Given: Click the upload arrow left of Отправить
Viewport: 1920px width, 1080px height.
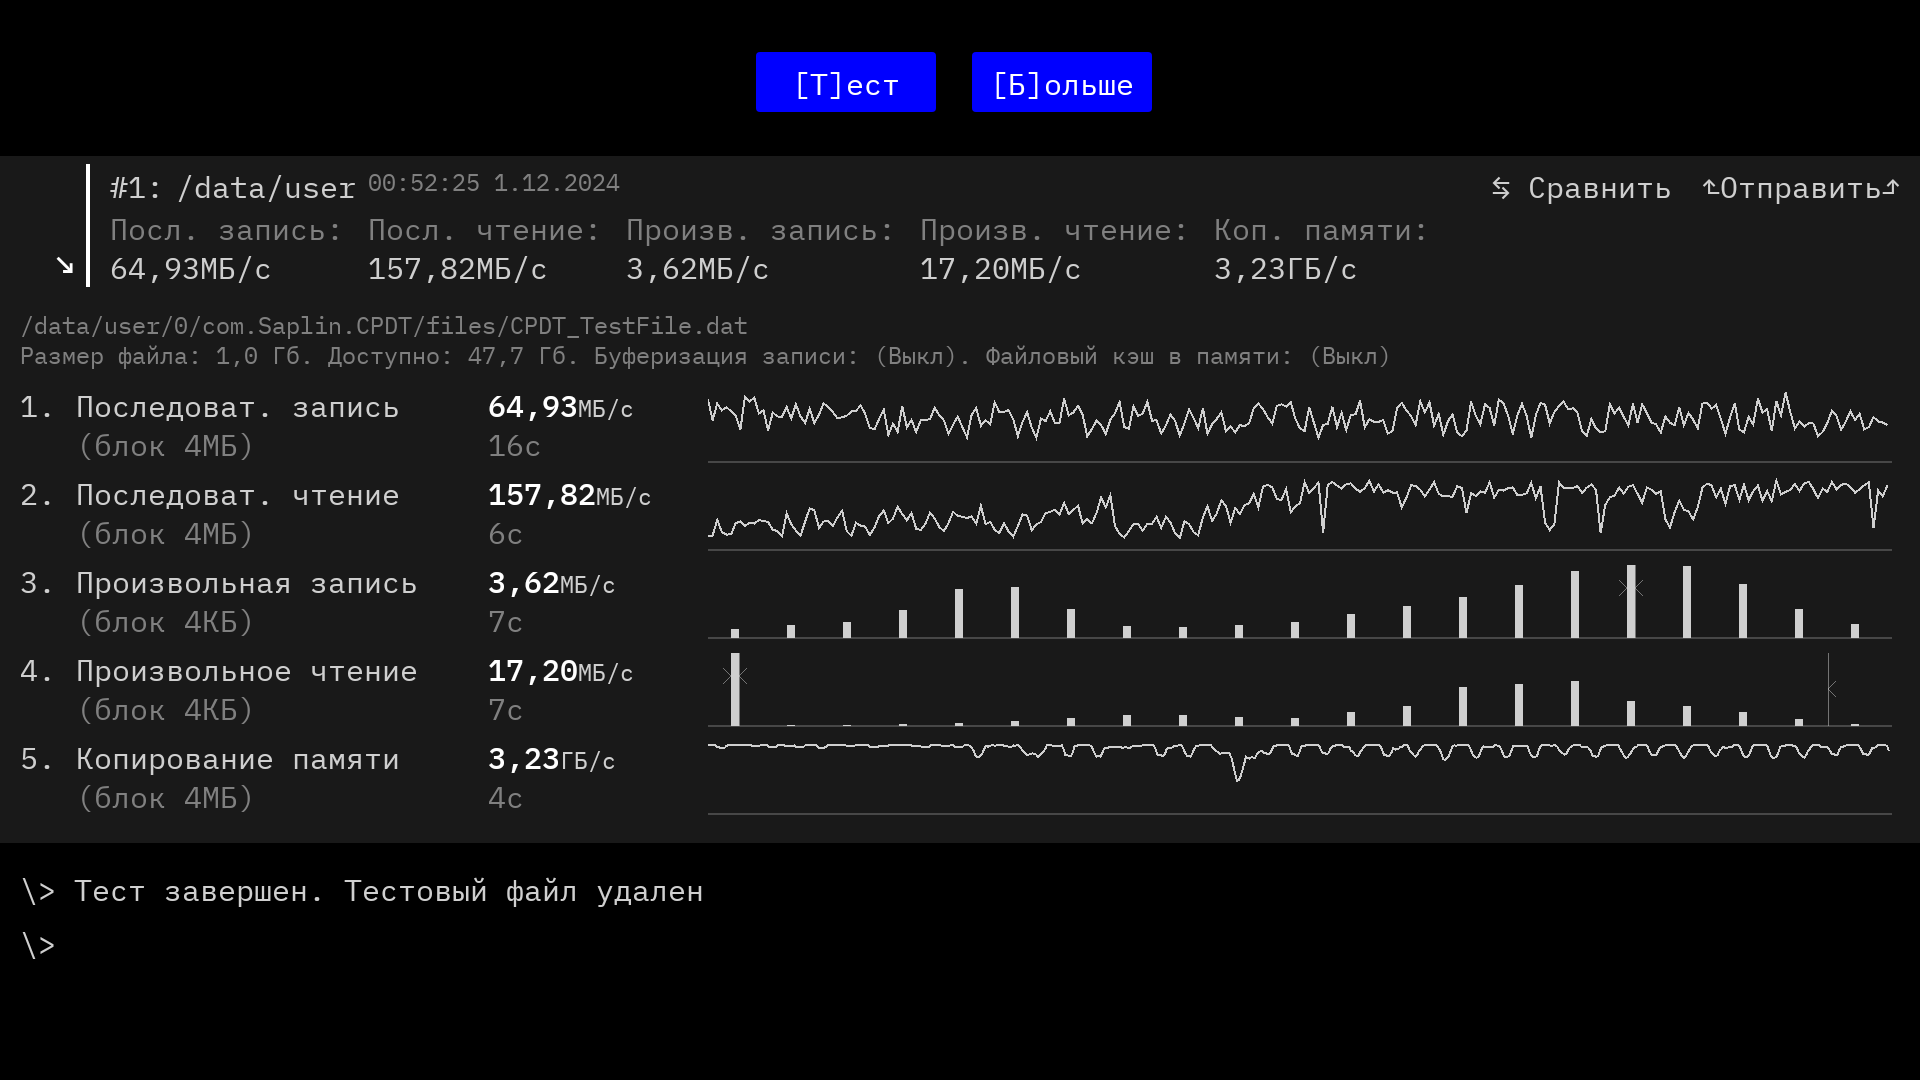Looking at the screenshot, I should pyautogui.click(x=1710, y=187).
